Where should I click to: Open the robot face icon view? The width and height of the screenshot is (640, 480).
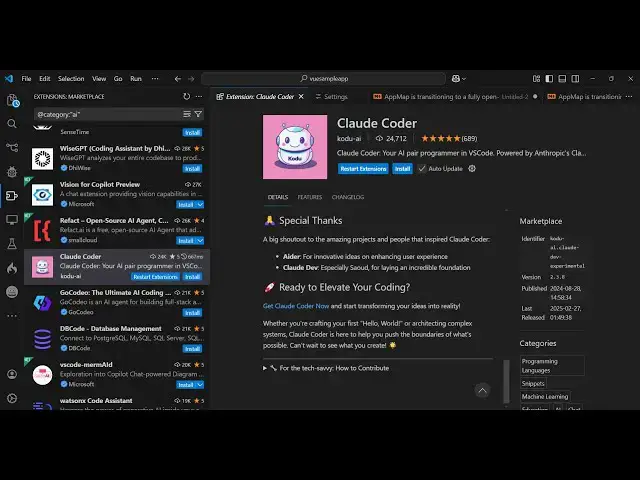click(x=12, y=292)
